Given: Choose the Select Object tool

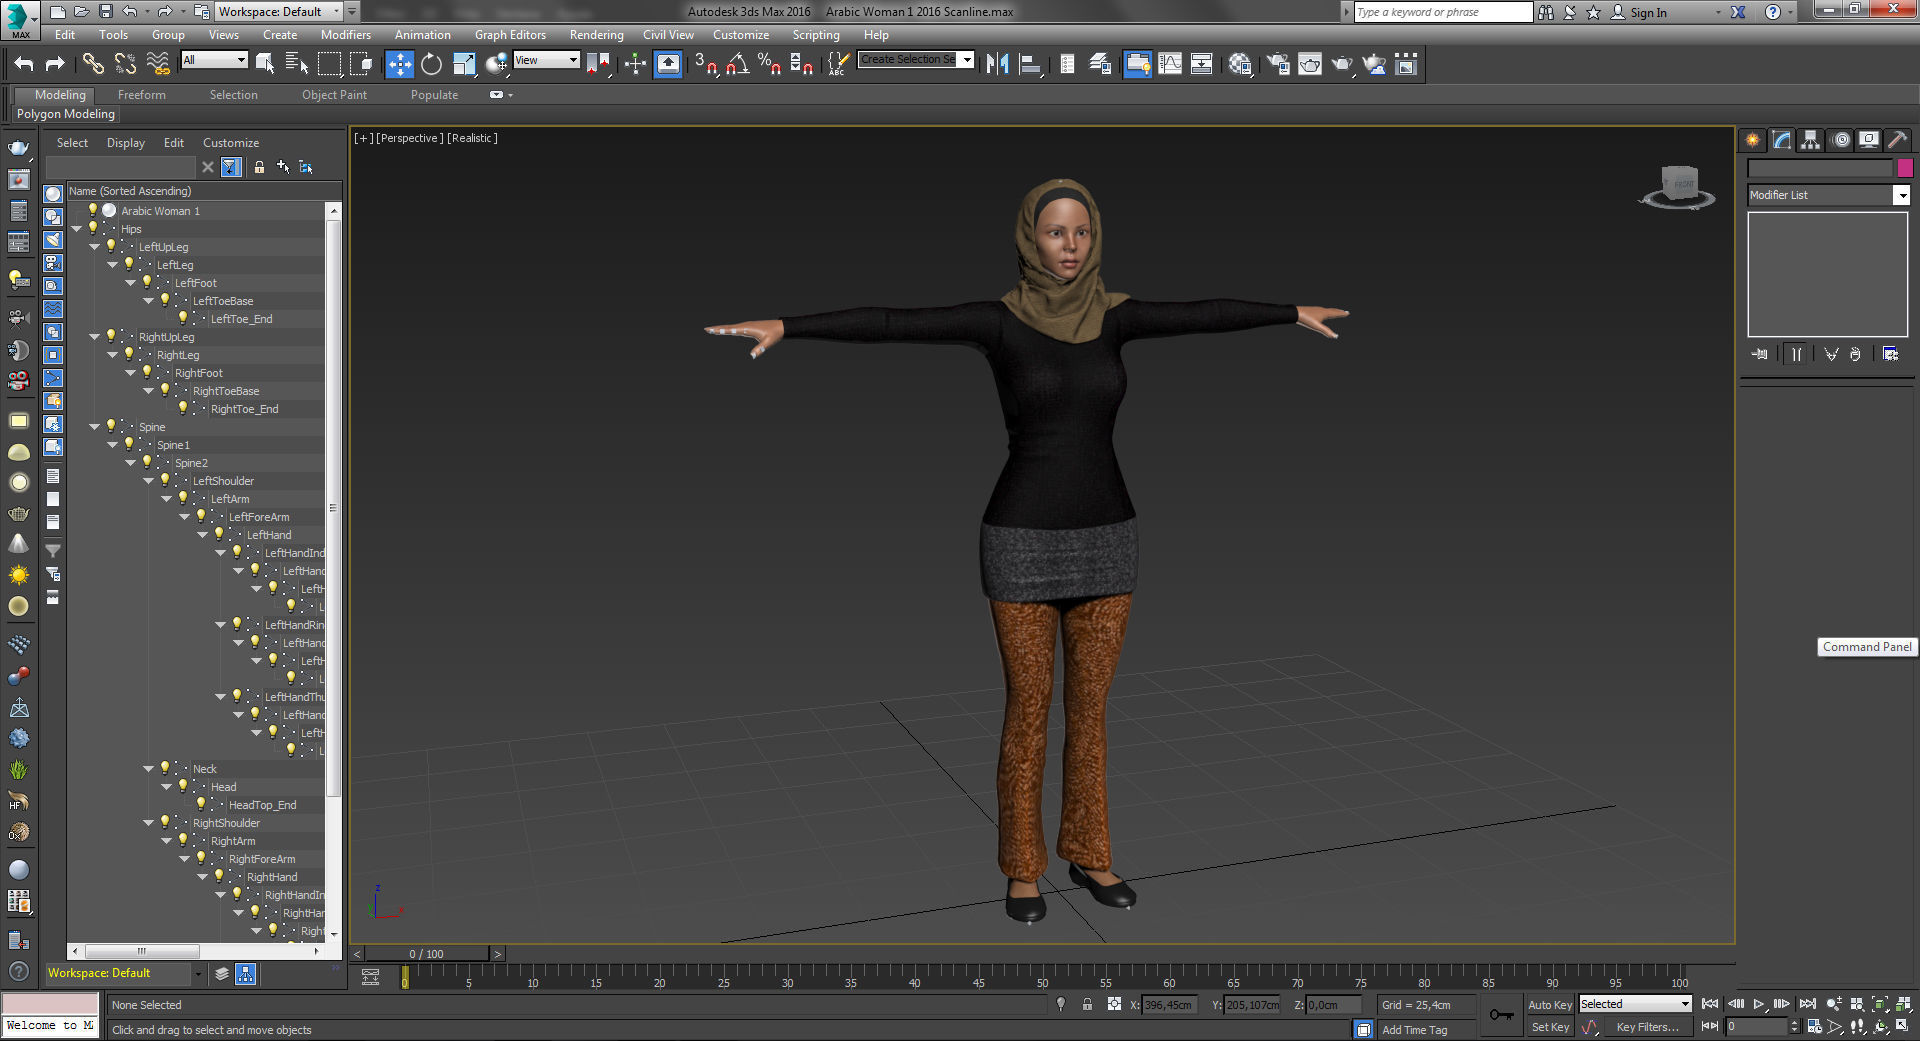Looking at the screenshot, I should [265, 64].
